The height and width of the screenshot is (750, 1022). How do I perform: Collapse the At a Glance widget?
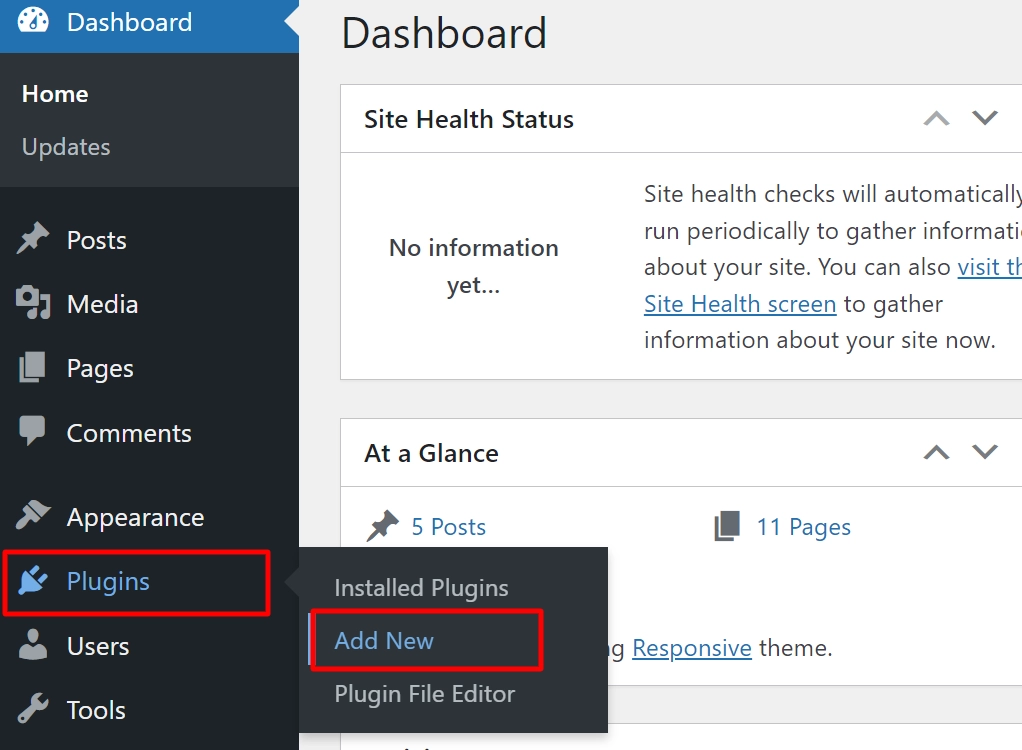pos(936,452)
